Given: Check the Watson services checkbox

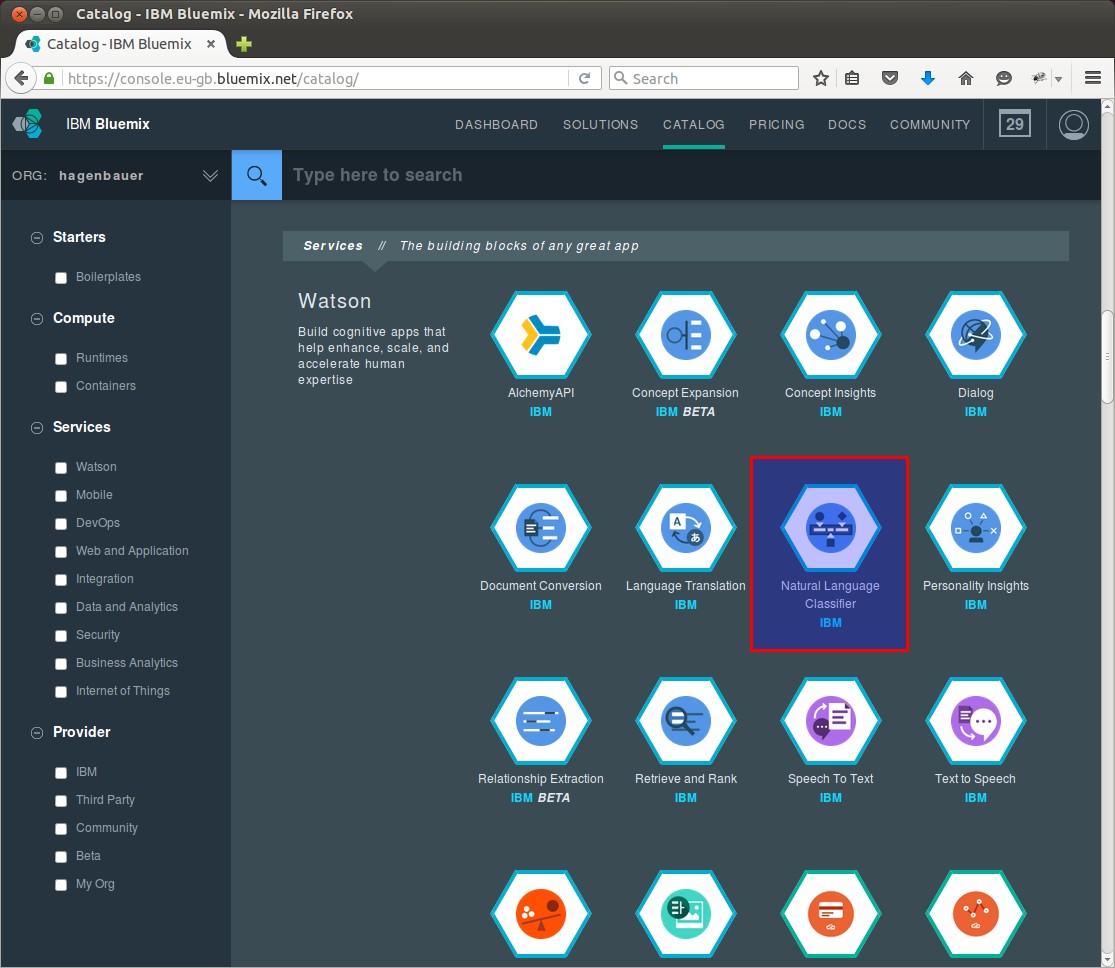Looking at the screenshot, I should (x=61, y=468).
